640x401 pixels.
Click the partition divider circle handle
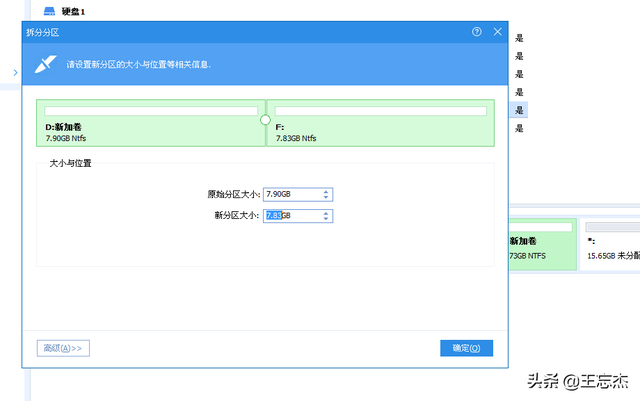click(265, 120)
